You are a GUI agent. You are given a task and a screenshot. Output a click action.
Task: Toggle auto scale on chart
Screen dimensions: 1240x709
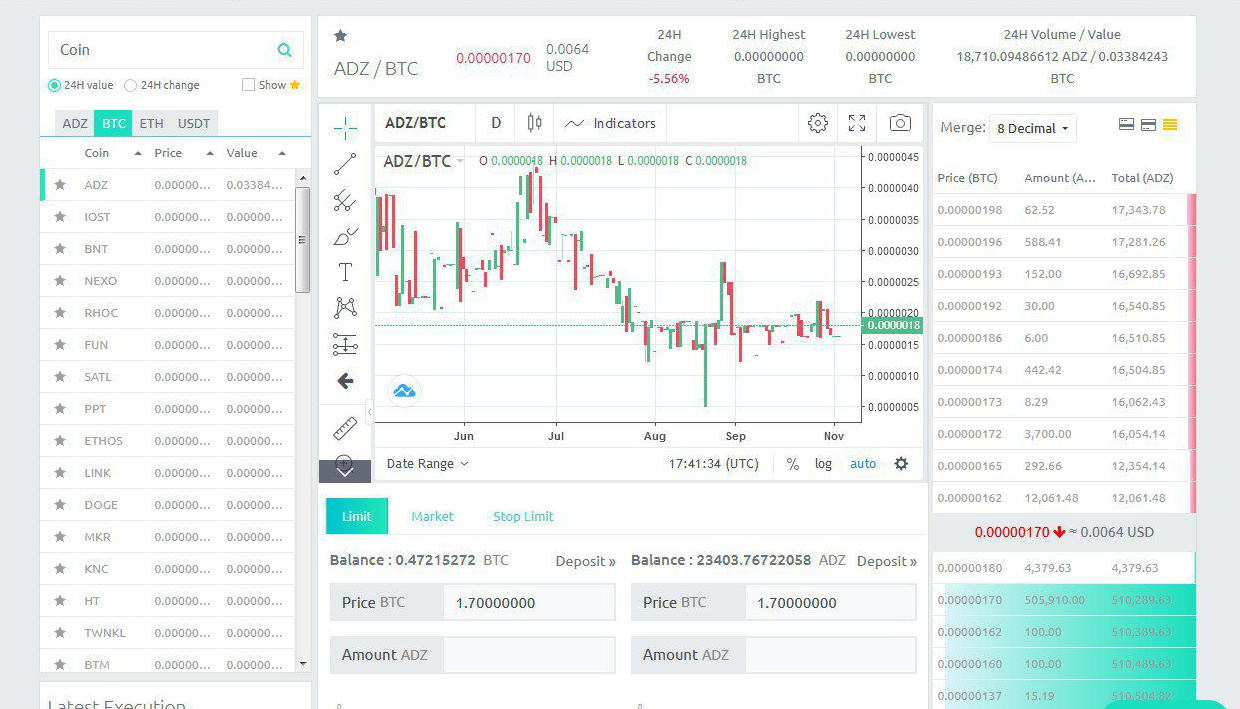coord(863,464)
